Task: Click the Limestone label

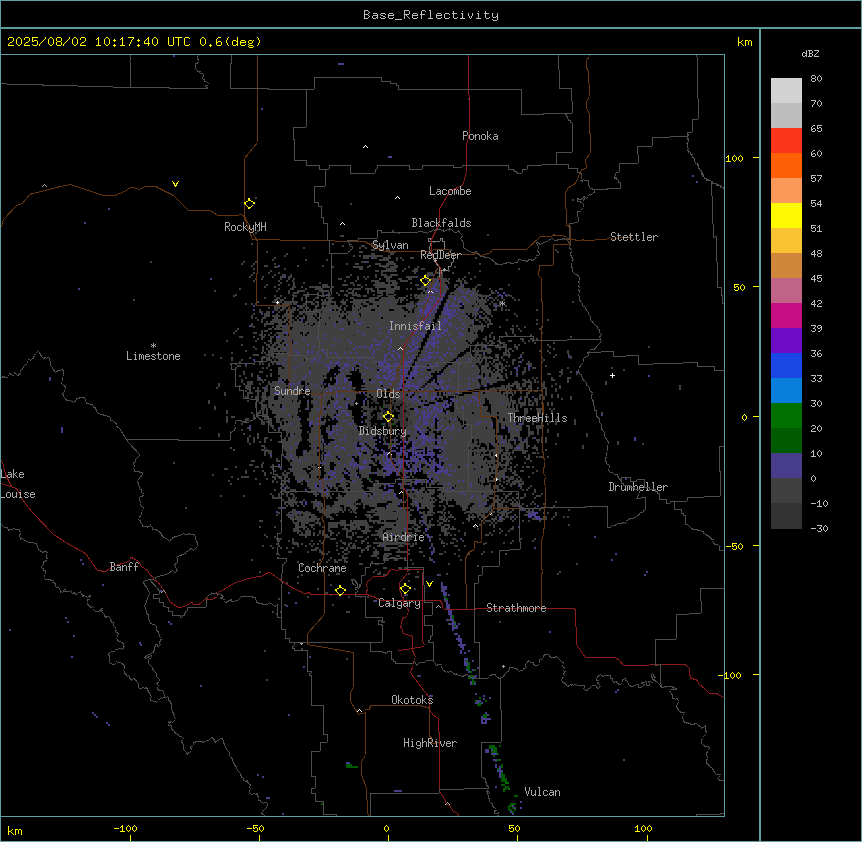Action: coord(153,356)
